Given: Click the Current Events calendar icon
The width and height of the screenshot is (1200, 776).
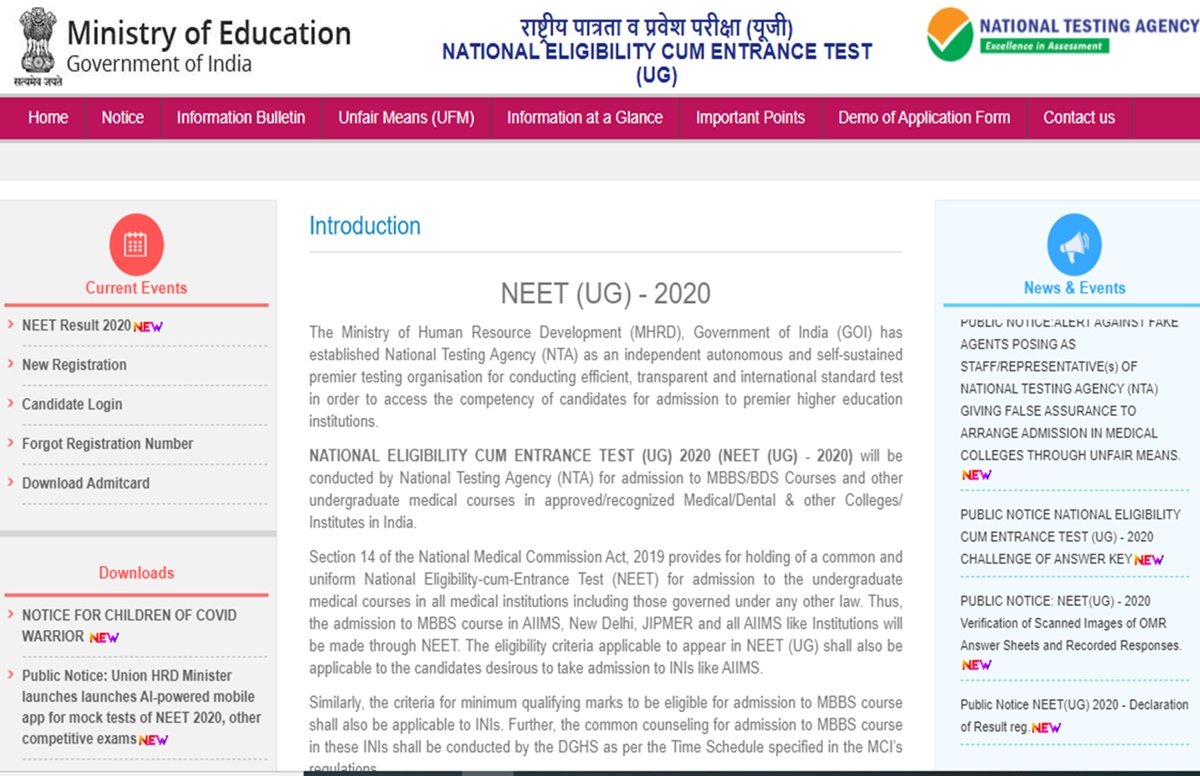Looking at the screenshot, I should [x=136, y=244].
